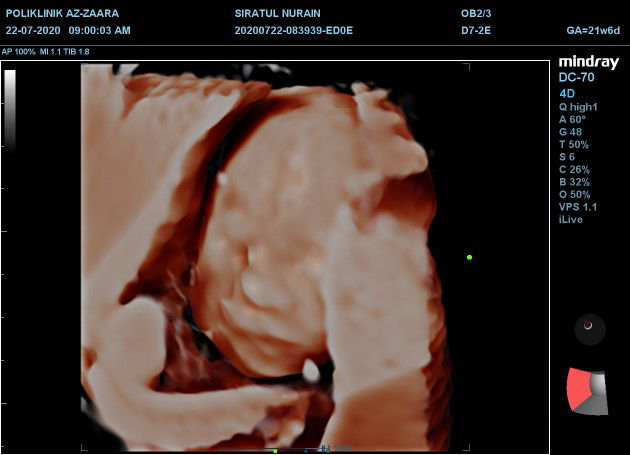This screenshot has width=630, height=455.
Task: Click the mindray logo
Action: point(587,63)
